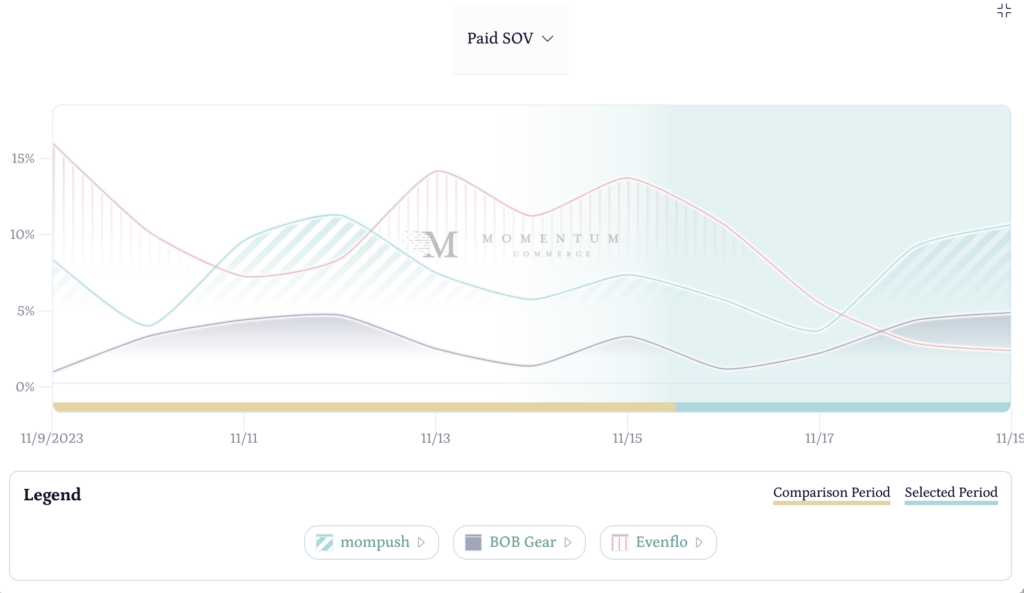Toggle the BOB Gear series label
Screen dimensions: 1024x593
tap(522, 542)
